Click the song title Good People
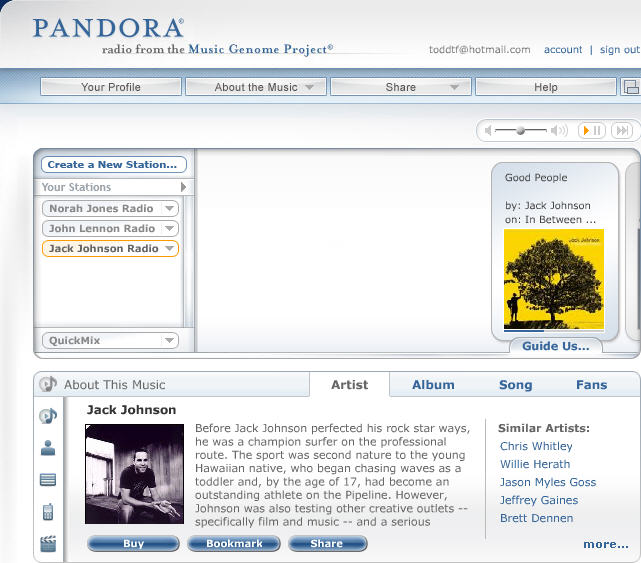 [536, 177]
